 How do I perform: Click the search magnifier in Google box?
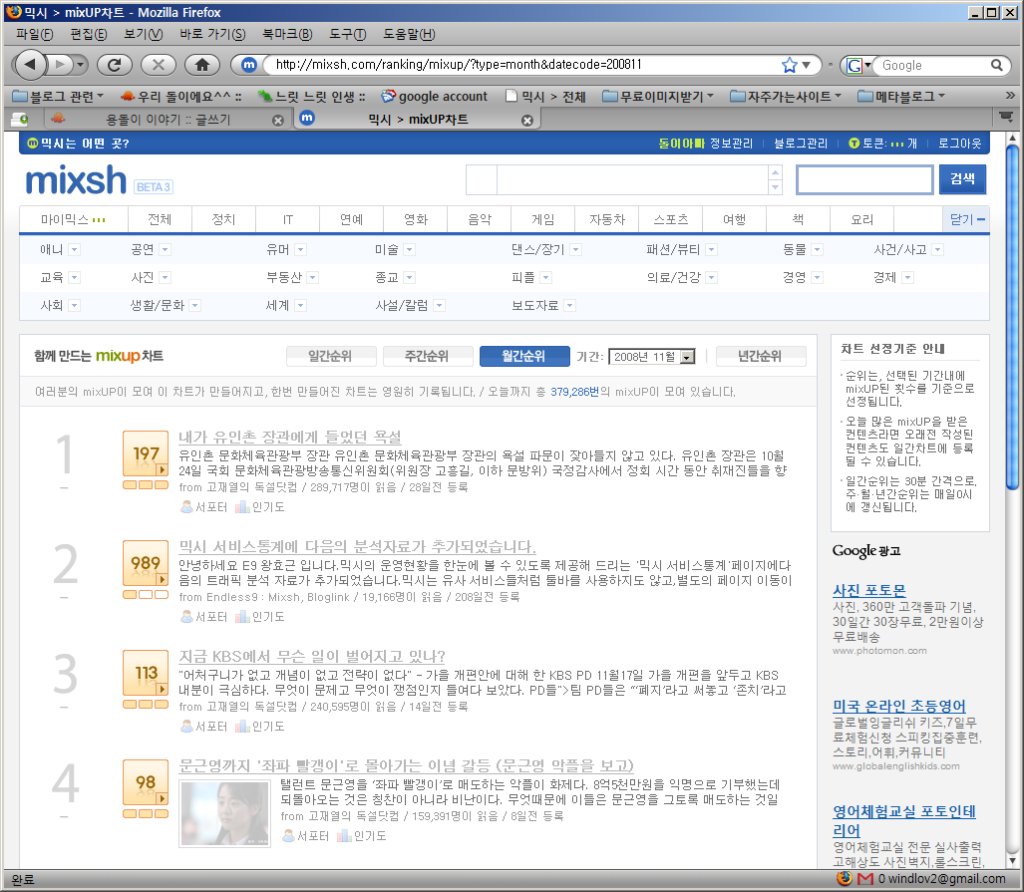[x=996, y=65]
